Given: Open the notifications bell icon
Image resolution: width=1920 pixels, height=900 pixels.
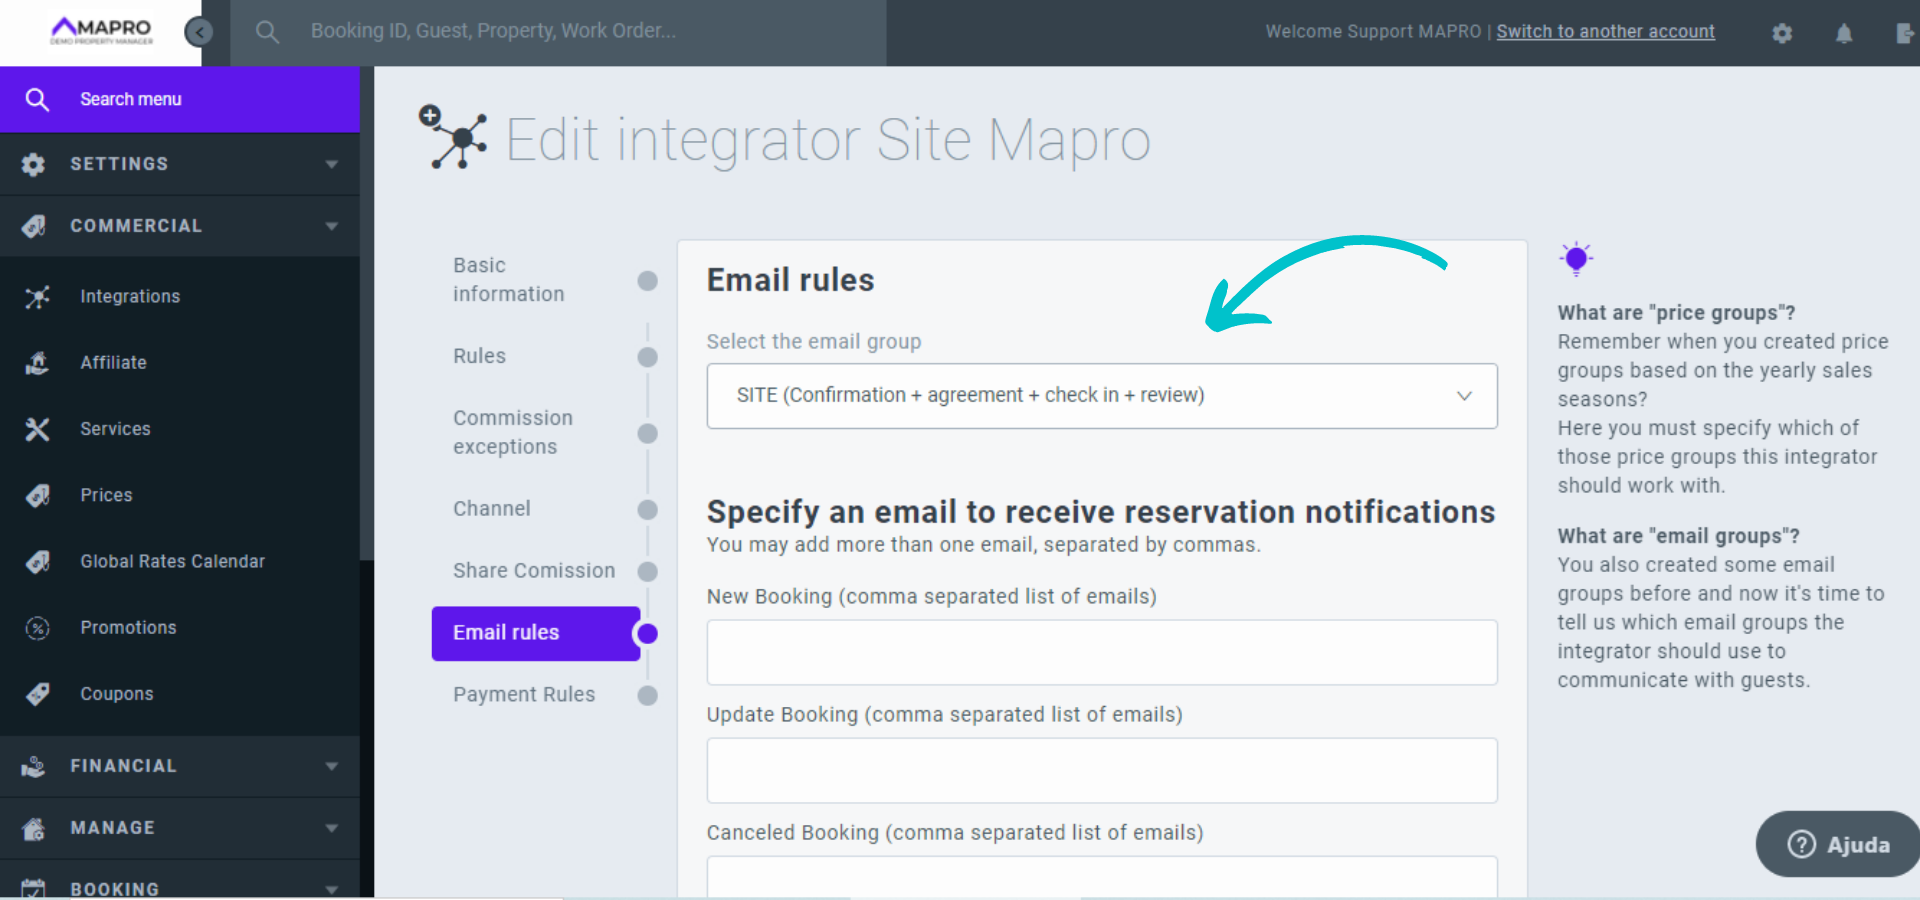Looking at the screenshot, I should [1844, 33].
